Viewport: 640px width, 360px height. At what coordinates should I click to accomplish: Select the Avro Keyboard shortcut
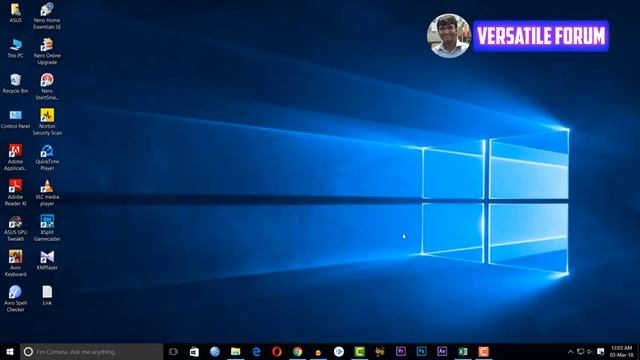[16, 263]
